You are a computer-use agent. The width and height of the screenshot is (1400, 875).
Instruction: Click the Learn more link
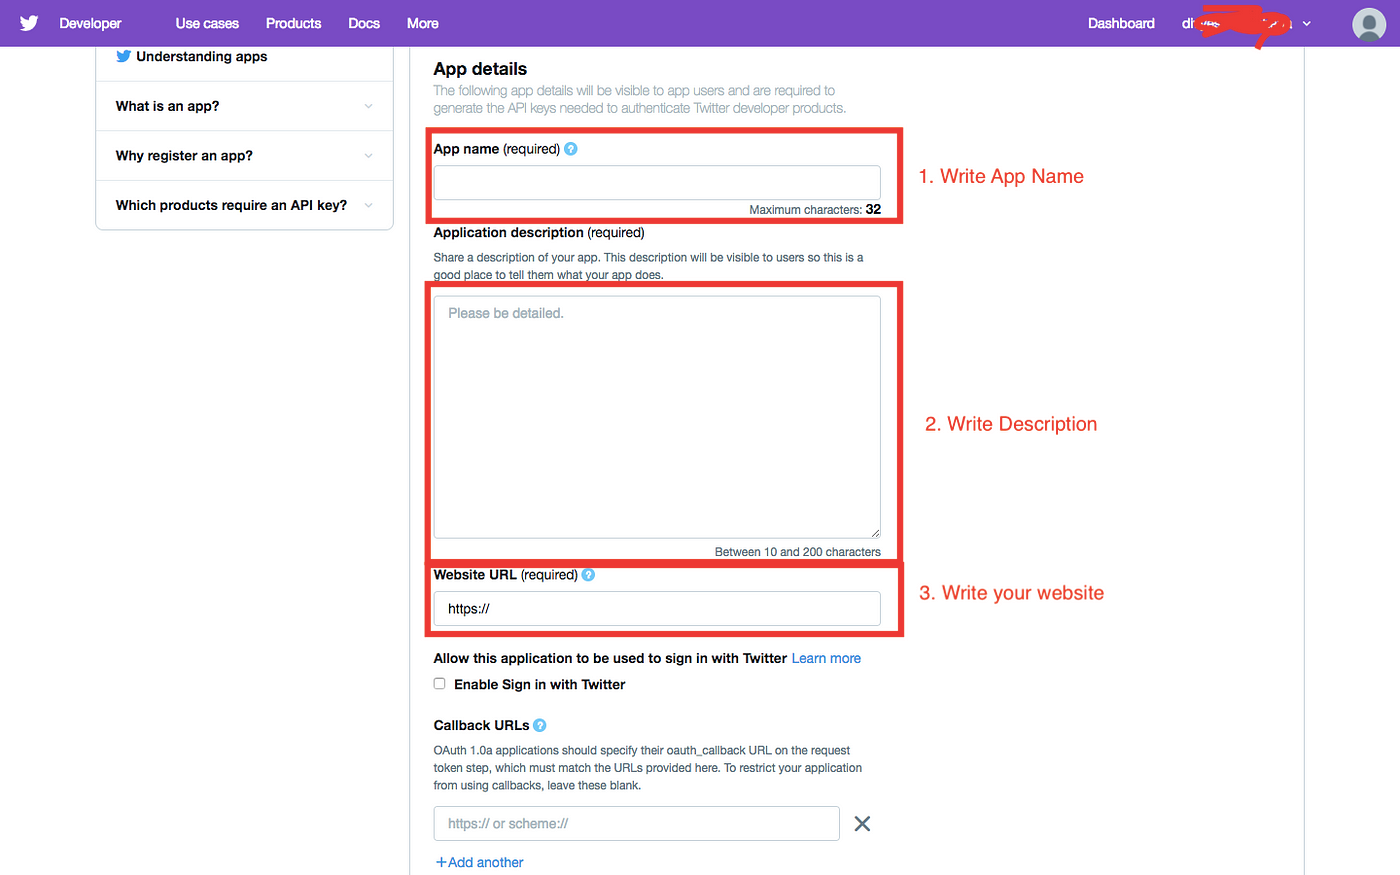[826, 658]
